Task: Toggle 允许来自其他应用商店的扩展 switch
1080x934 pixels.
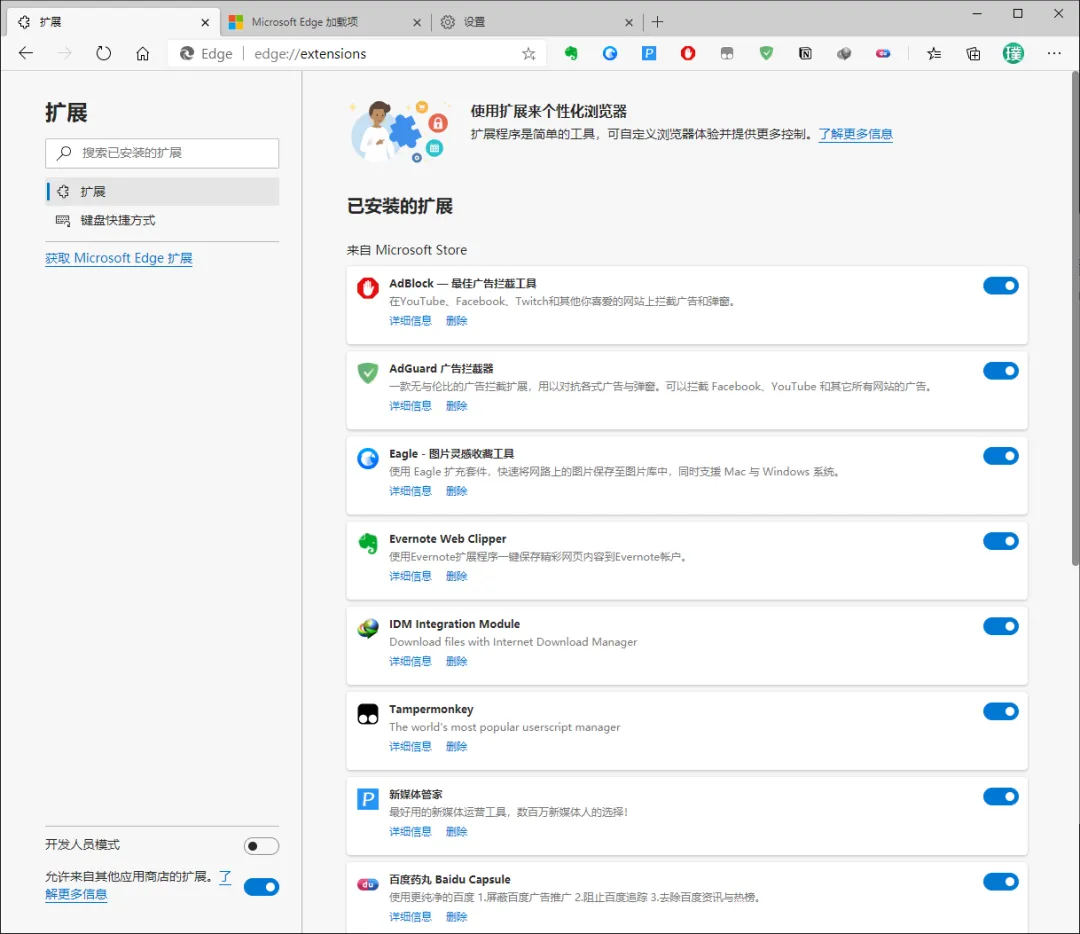Action: coord(262,886)
